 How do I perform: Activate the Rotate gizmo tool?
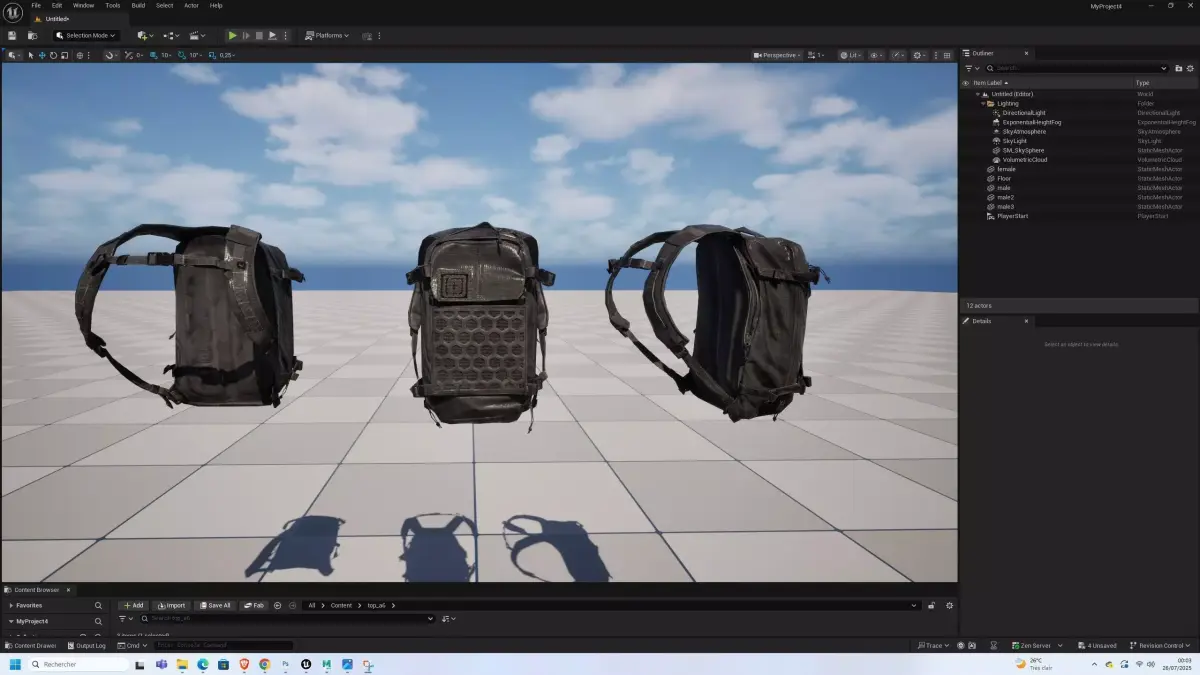coord(53,55)
